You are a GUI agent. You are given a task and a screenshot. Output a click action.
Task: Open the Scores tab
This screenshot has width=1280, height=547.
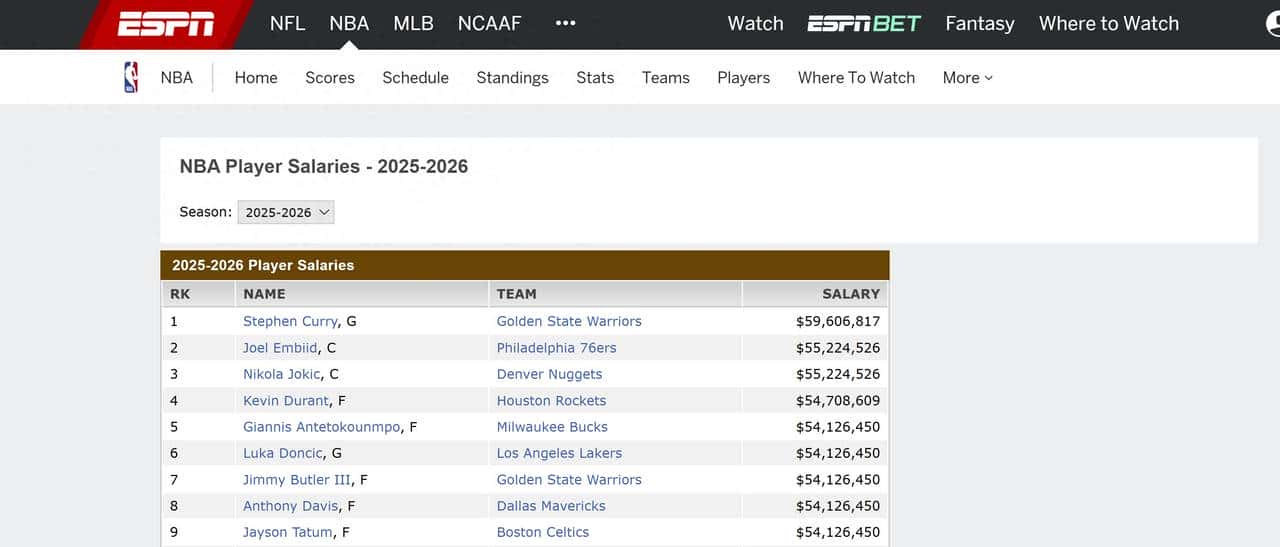[330, 77]
